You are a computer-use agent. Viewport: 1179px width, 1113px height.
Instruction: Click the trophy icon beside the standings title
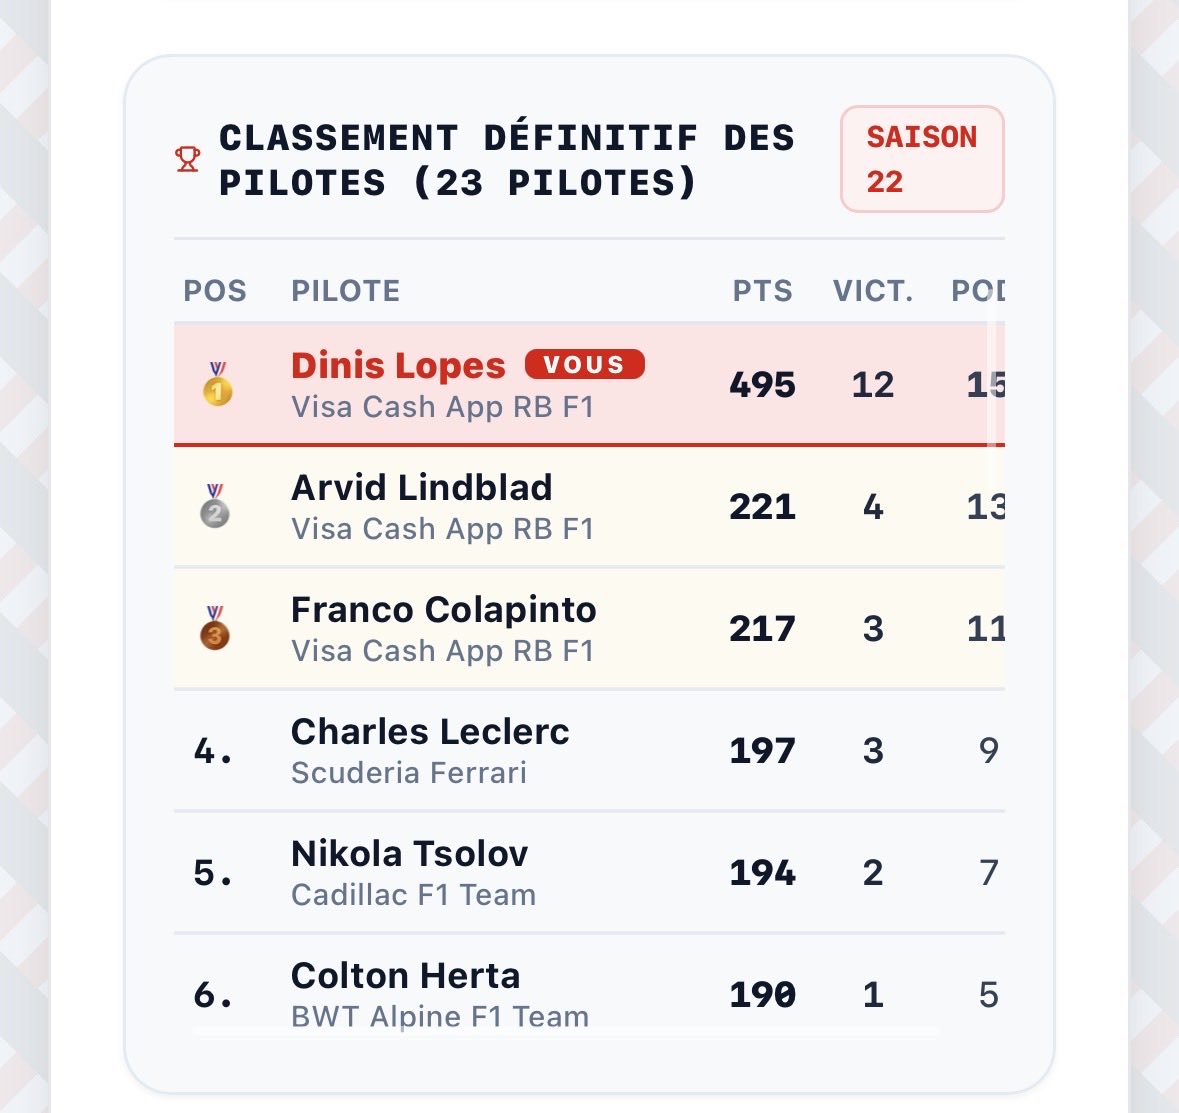187,159
